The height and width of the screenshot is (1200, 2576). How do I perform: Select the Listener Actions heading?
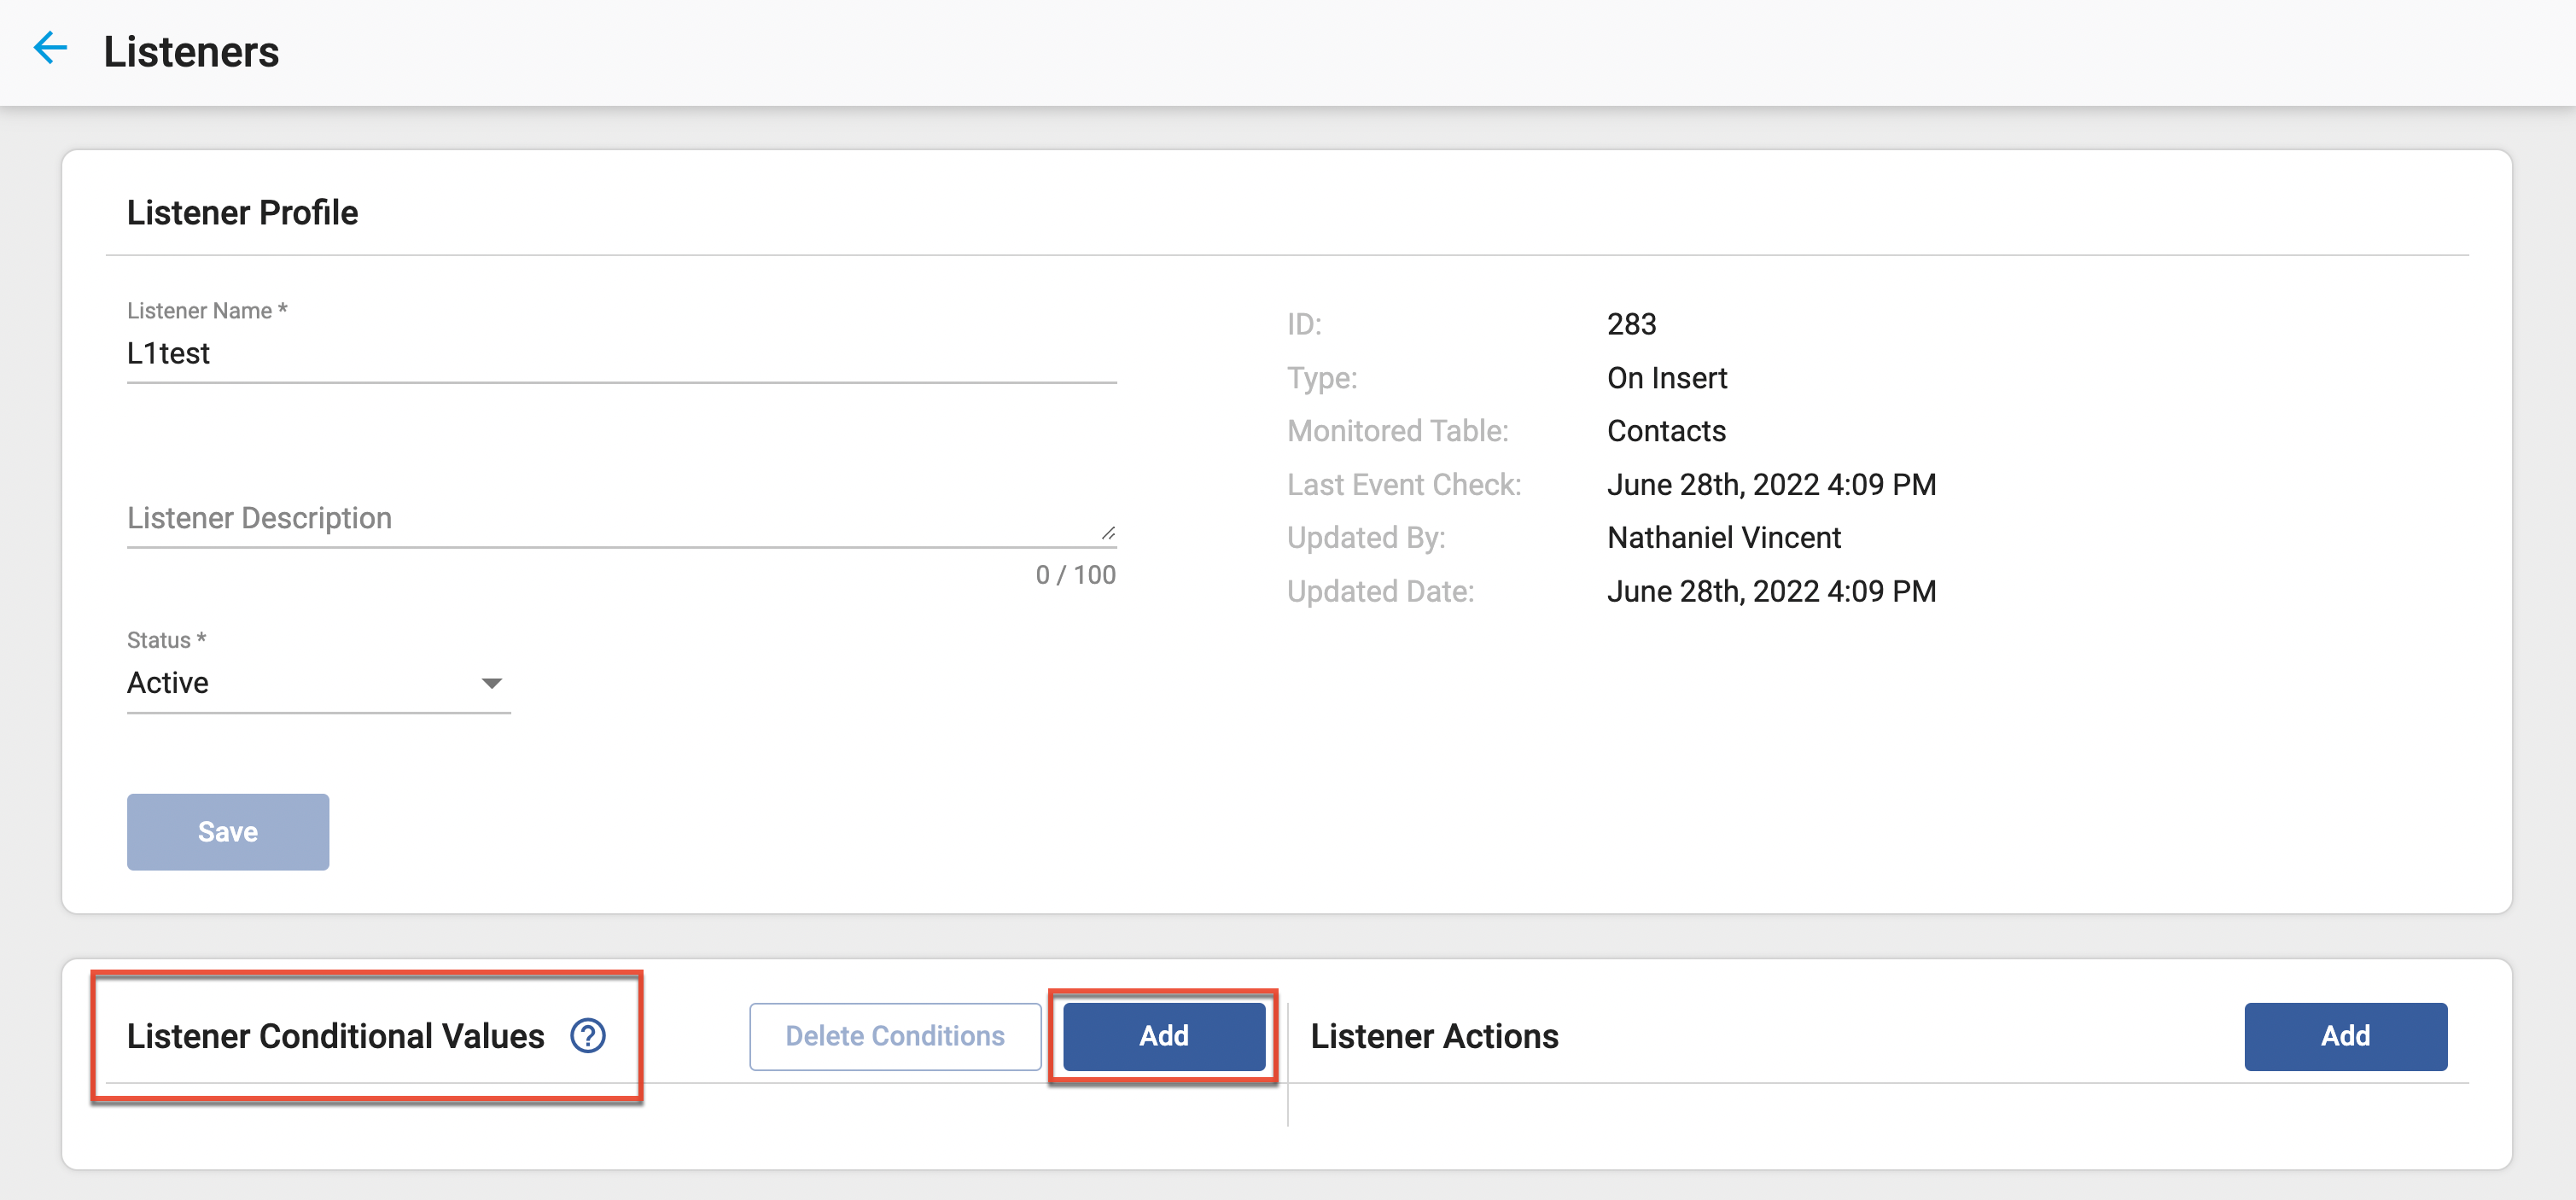[1434, 1036]
